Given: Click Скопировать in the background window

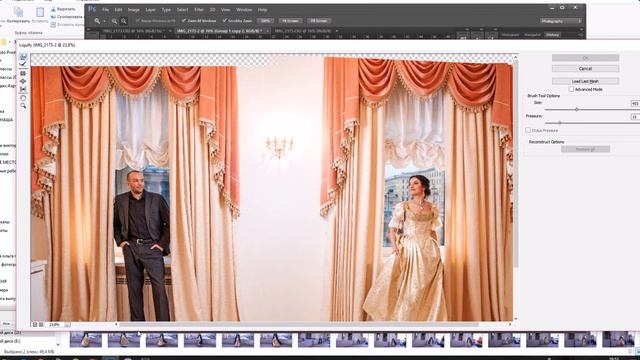Looking at the screenshot, I should coord(67,17).
